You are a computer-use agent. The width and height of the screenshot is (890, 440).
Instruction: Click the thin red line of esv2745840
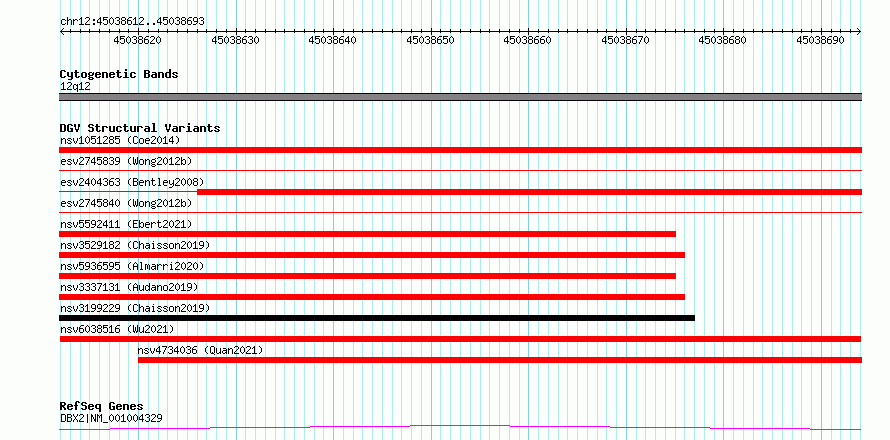[460, 212]
